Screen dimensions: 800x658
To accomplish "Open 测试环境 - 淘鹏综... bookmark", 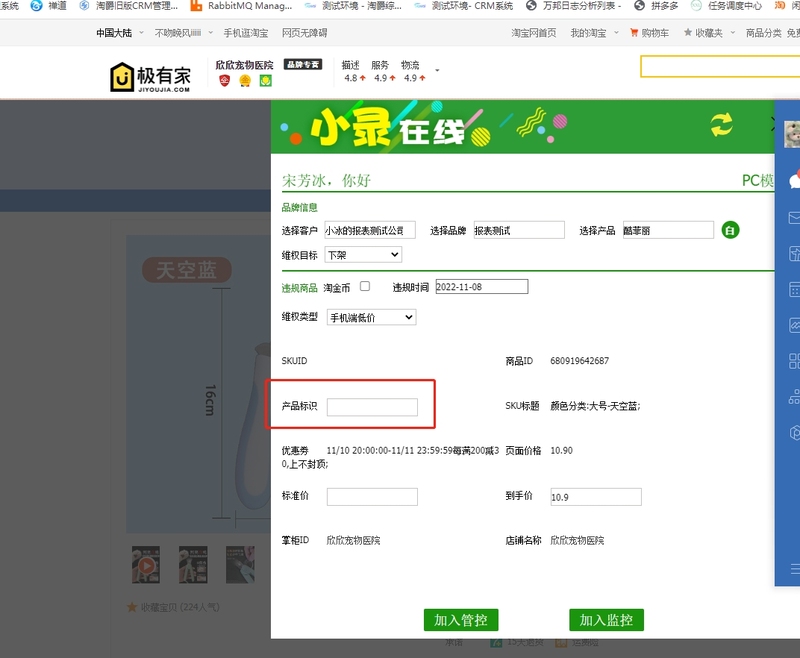I will coord(353,6).
